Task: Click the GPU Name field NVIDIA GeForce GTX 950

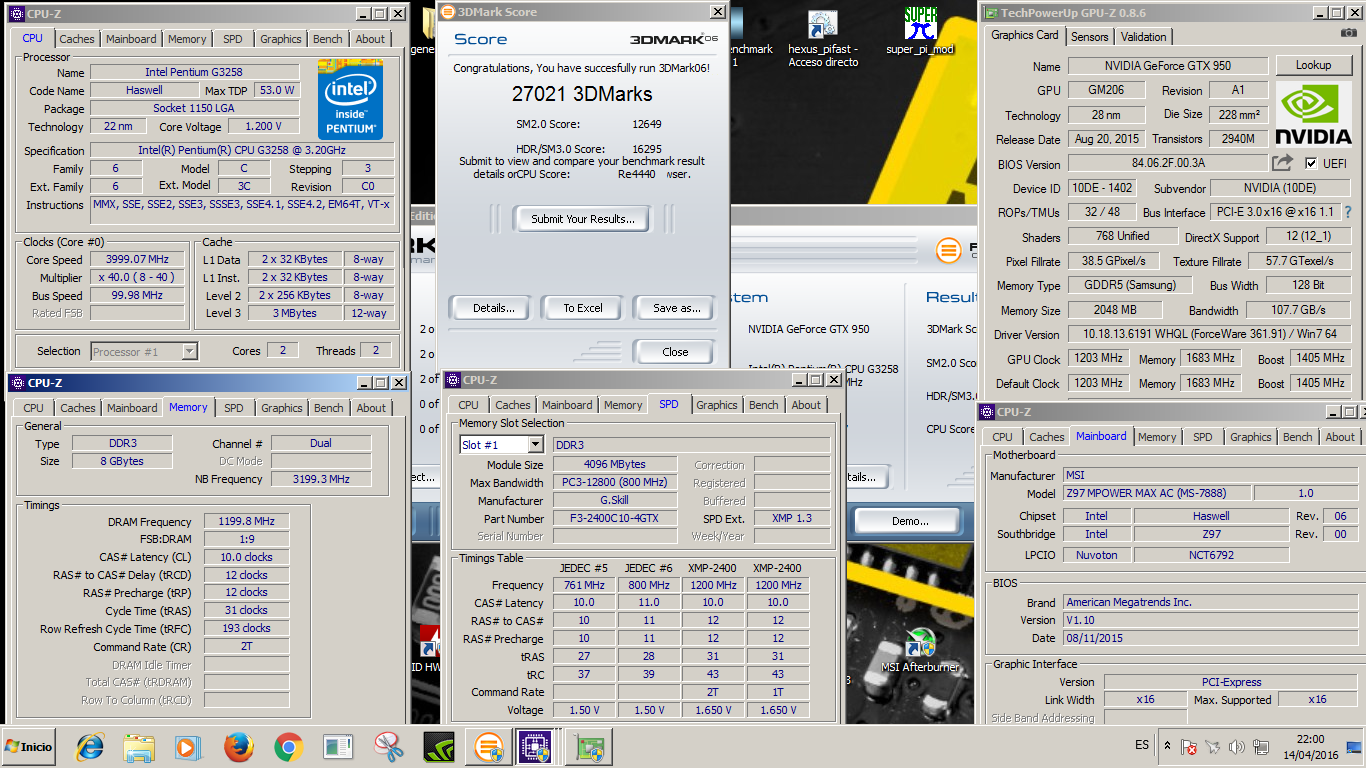Action: 1167,66
